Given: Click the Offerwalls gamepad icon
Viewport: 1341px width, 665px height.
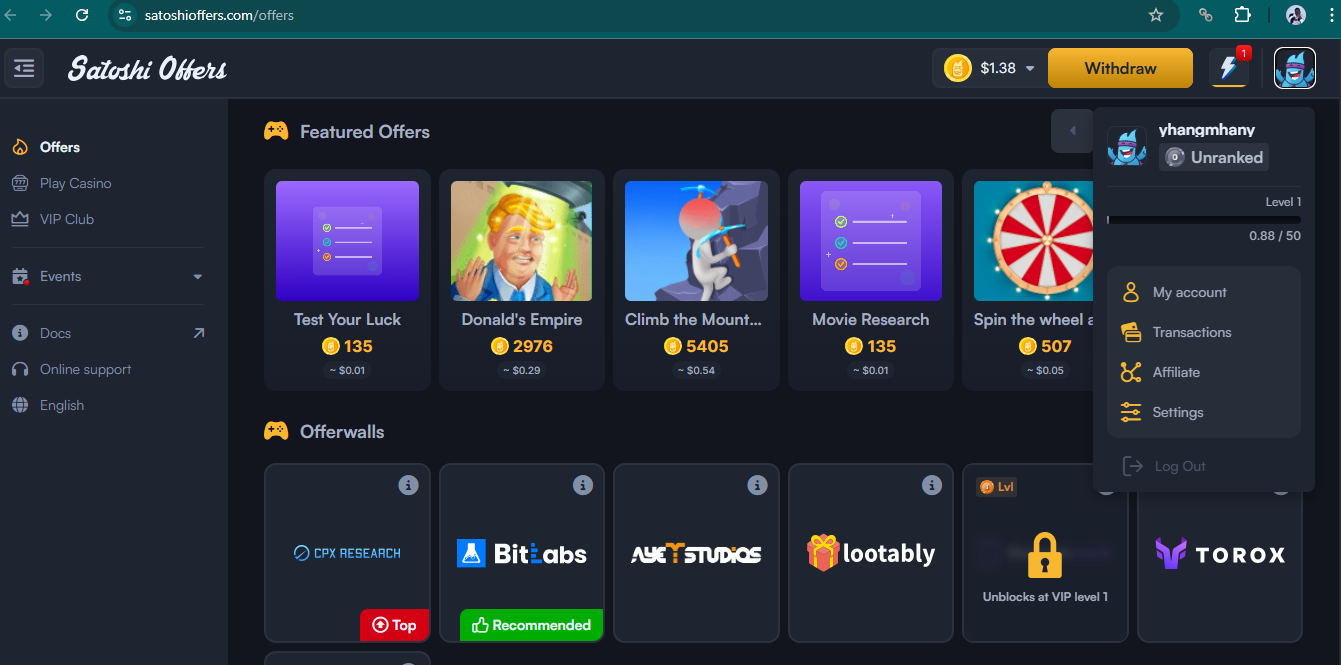Looking at the screenshot, I should (x=276, y=431).
